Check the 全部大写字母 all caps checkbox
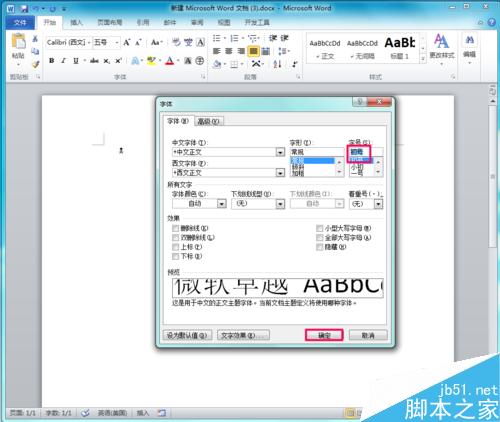 [319, 238]
